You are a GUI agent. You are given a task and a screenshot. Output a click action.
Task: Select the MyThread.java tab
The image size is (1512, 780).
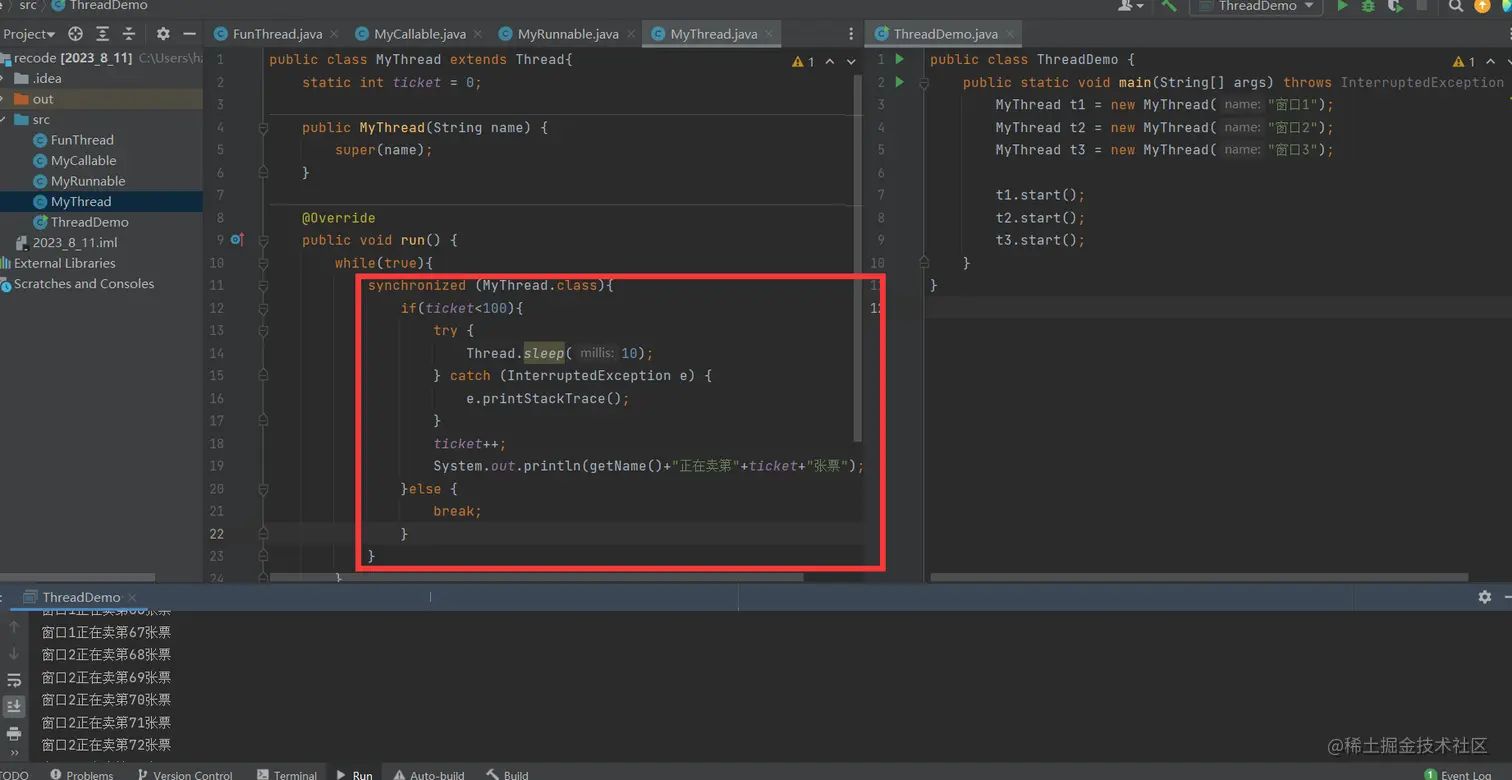(x=713, y=34)
